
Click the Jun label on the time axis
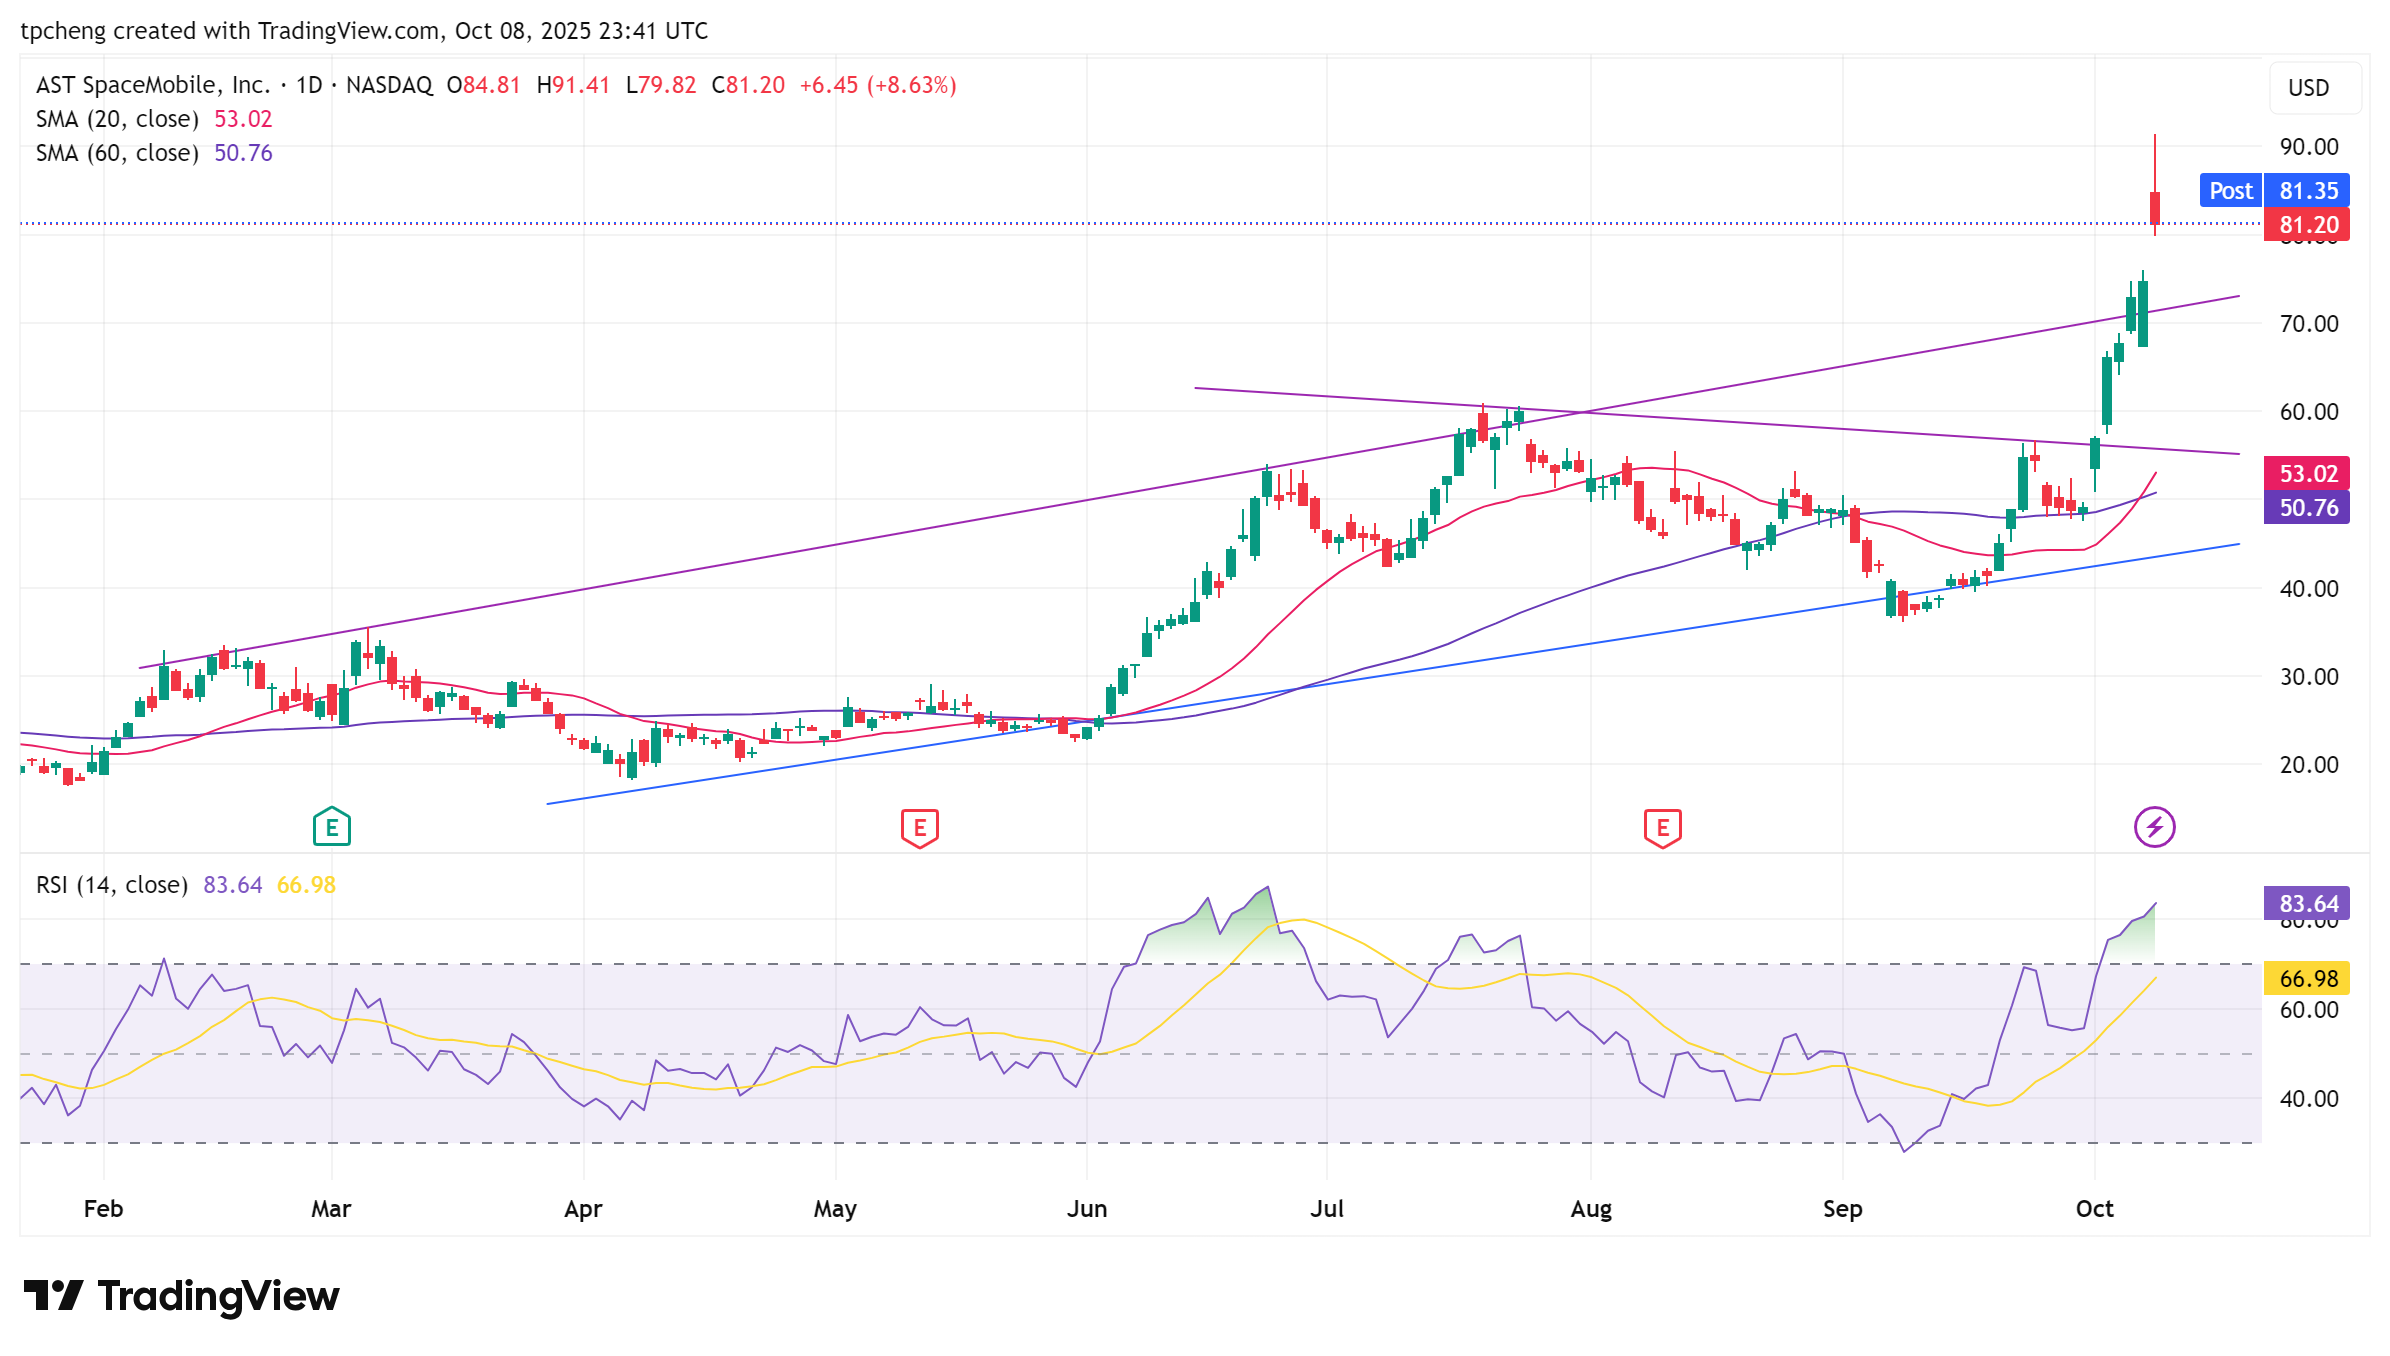click(1087, 1209)
